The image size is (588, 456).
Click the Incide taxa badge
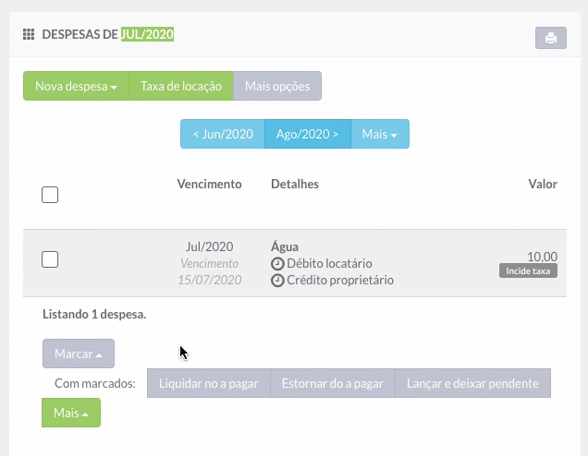pyautogui.click(x=528, y=271)
